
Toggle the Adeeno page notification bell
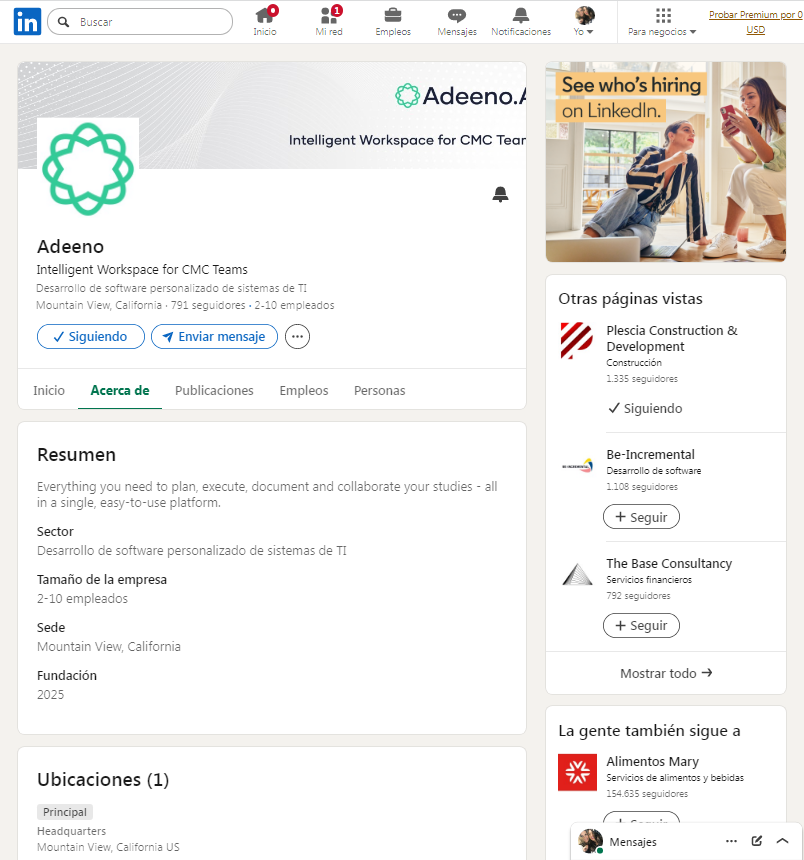pyautogui.click(x=500, y=194)
